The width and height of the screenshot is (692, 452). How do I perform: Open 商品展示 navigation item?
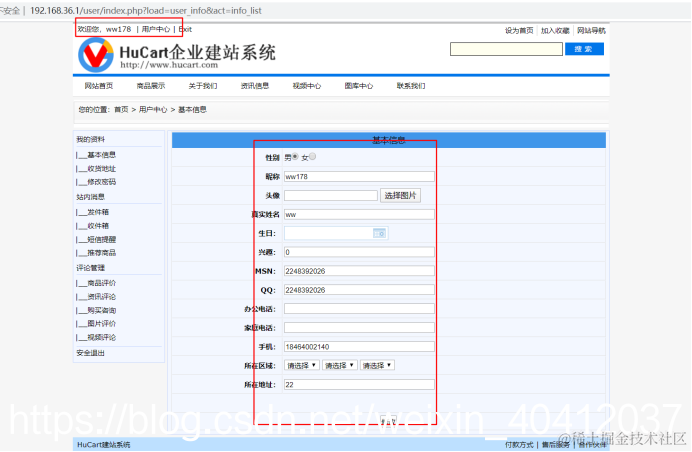tap(151, 86)
